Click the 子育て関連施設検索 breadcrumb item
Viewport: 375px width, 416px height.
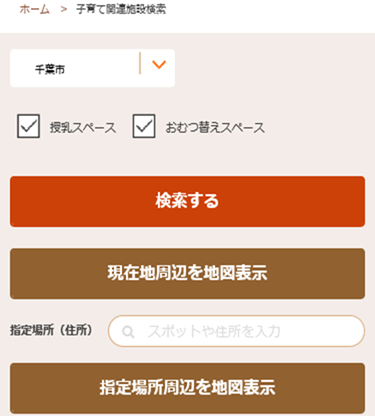[121, 9]
